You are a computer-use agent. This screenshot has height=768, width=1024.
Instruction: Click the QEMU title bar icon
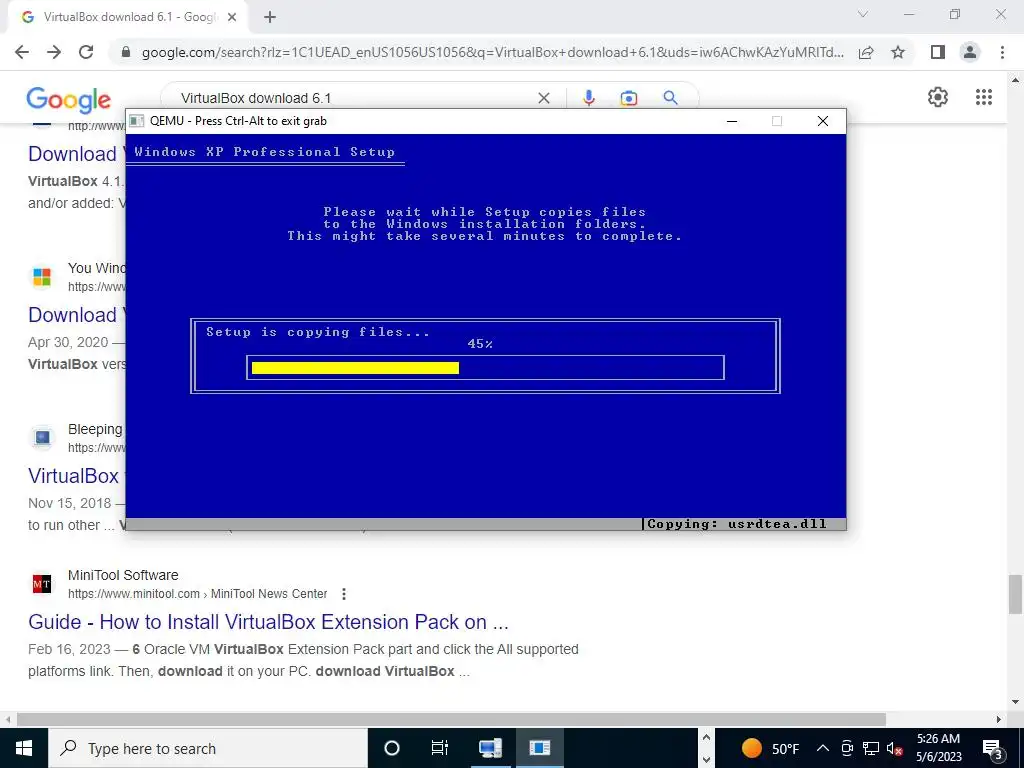coord(136,121)
